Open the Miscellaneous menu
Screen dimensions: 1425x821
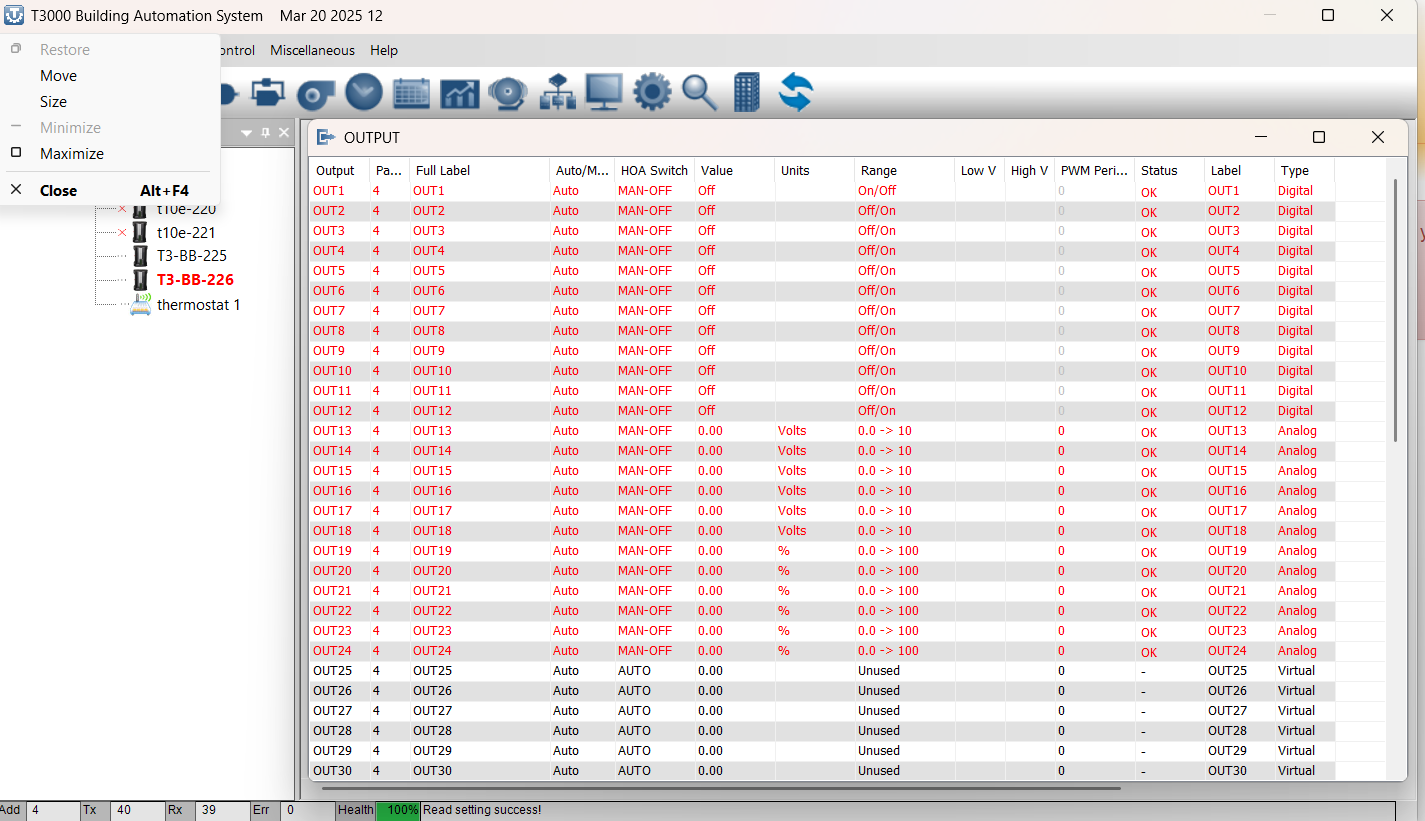[312, 50]
